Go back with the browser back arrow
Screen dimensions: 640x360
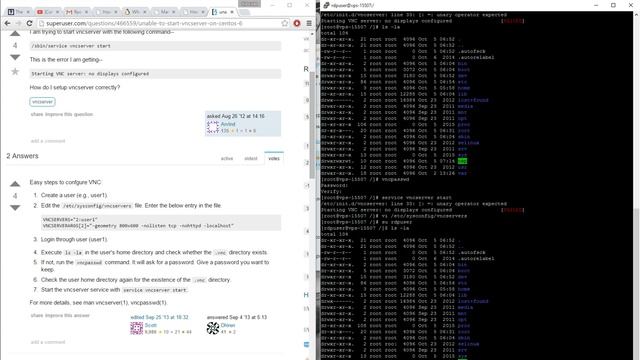click(7, 23)
